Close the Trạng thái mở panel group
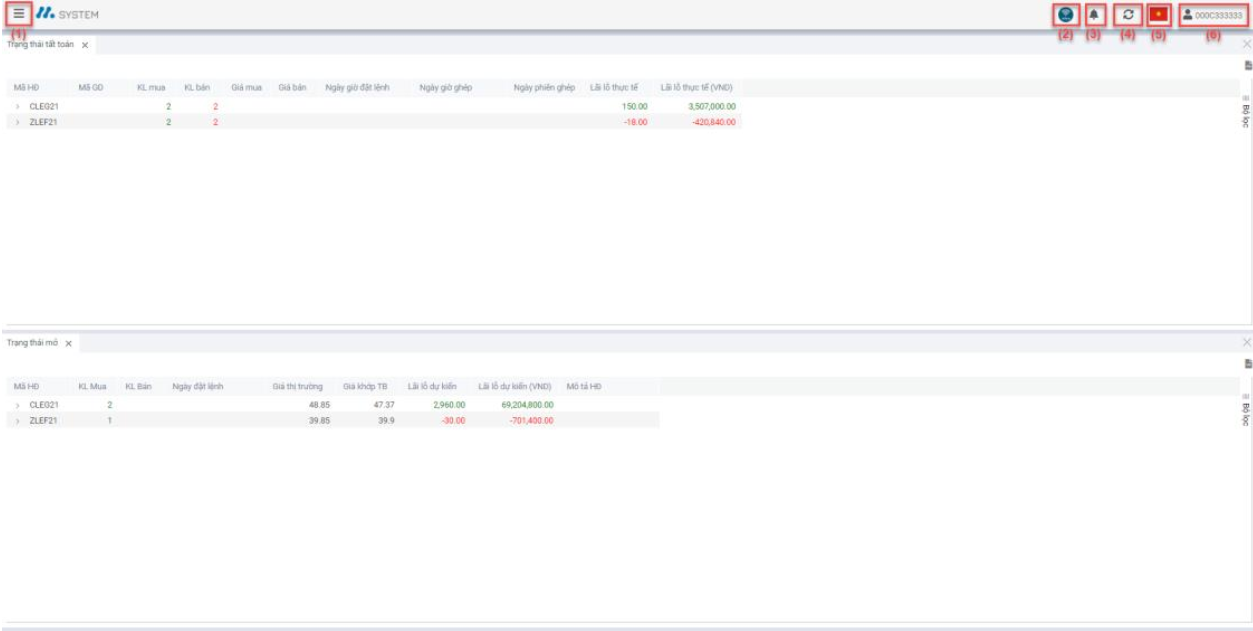The width and height of the screenshot is (1253, 631). click(1246, 342)
